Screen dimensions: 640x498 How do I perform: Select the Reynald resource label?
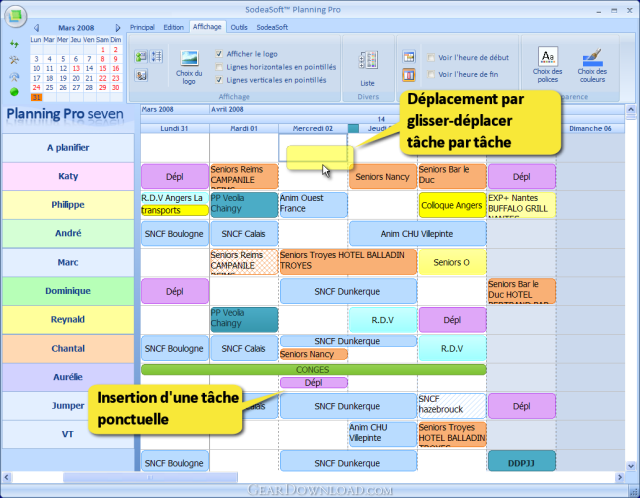68,320
